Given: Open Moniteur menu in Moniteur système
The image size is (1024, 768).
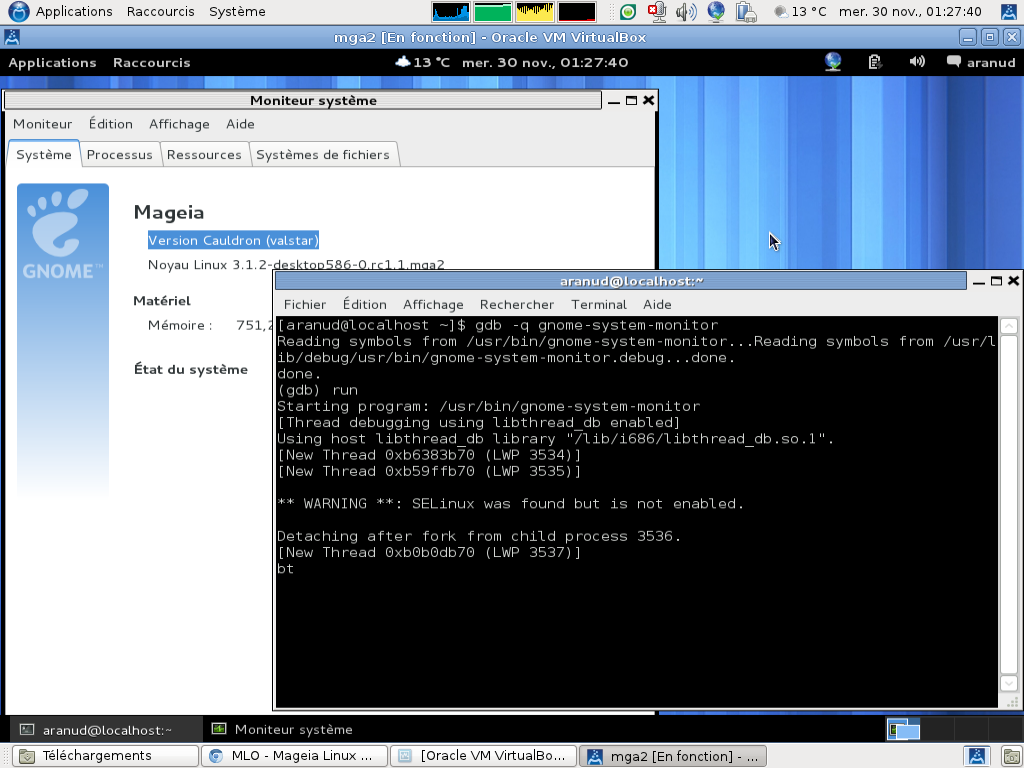Looking at the screenshot, I should pos(42,124).
